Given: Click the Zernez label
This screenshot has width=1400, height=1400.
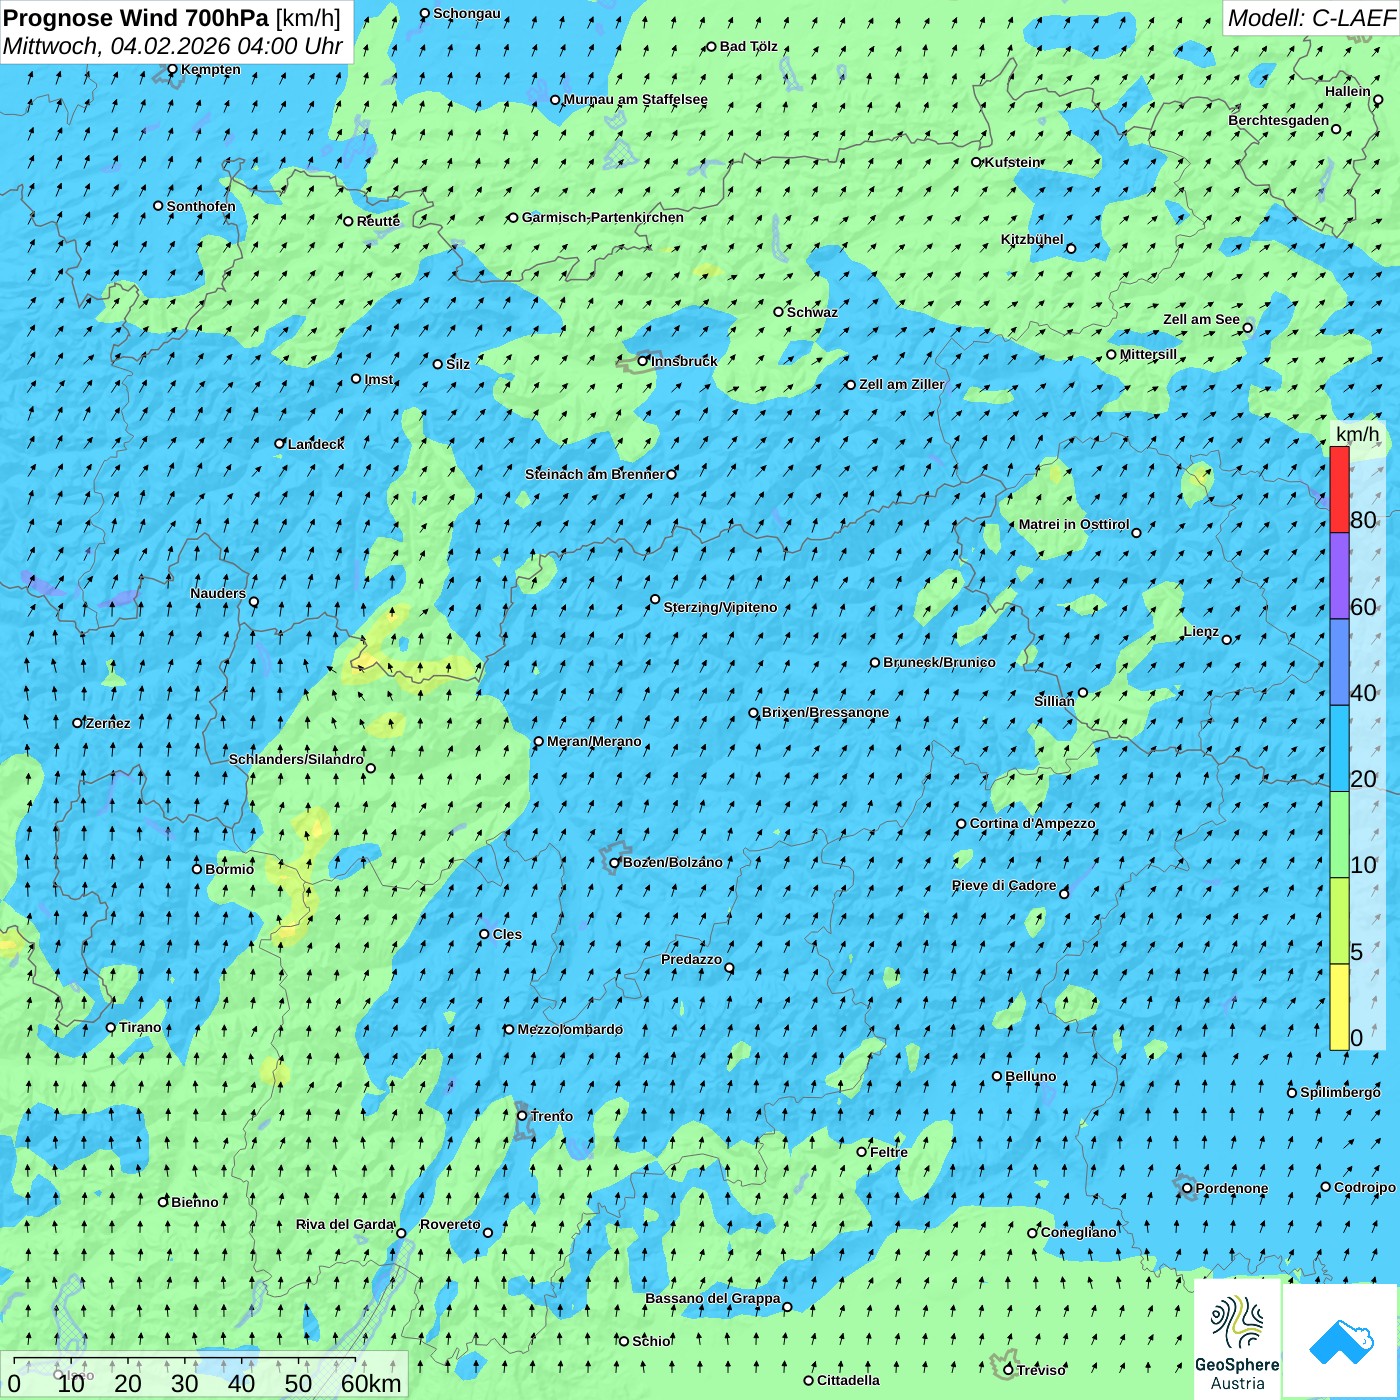Looking at the screenshot, I should coord(108,723).
